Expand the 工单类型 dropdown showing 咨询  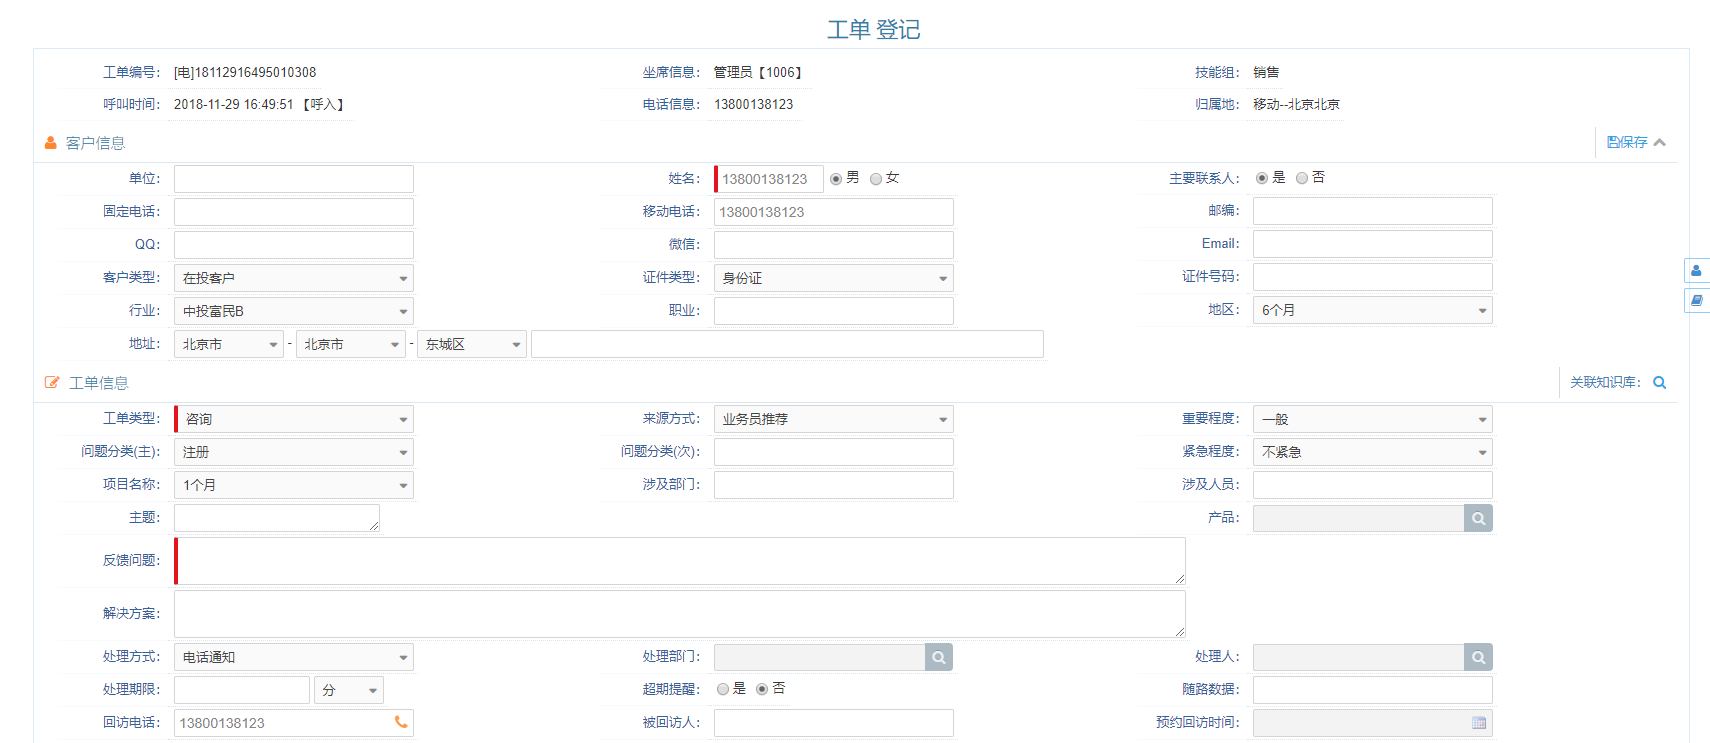click(293, 419)
